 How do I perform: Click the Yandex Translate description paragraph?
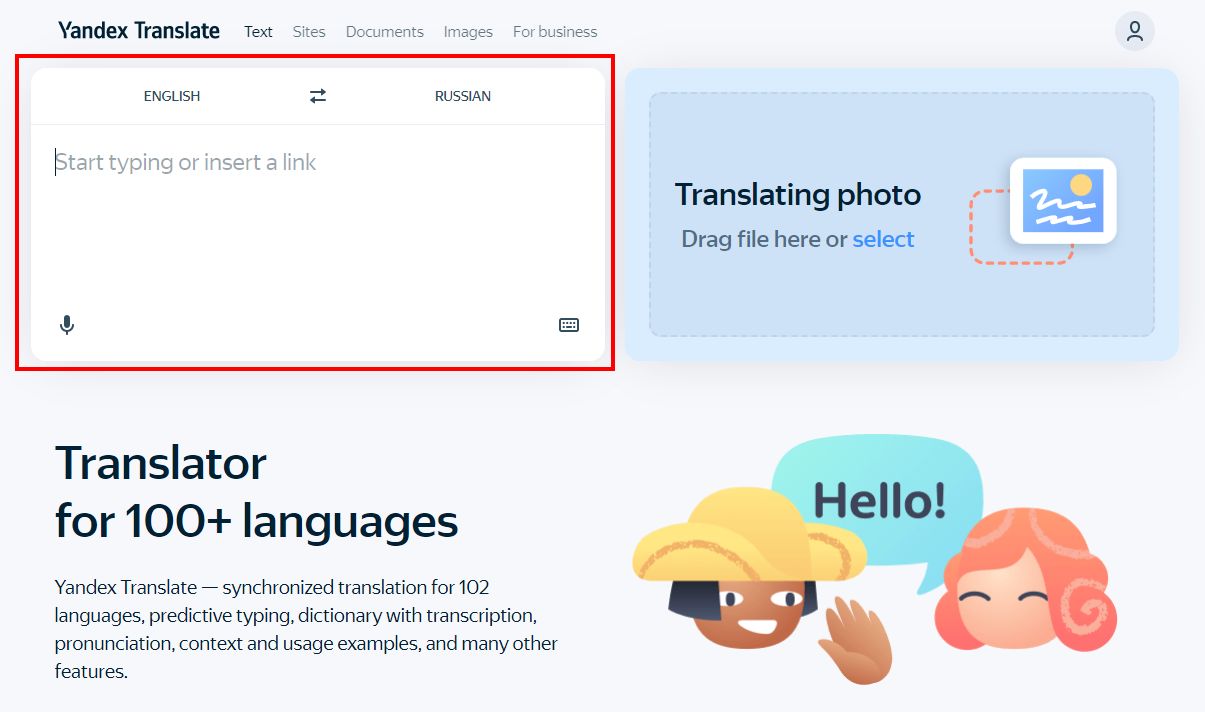pos(306,629)
